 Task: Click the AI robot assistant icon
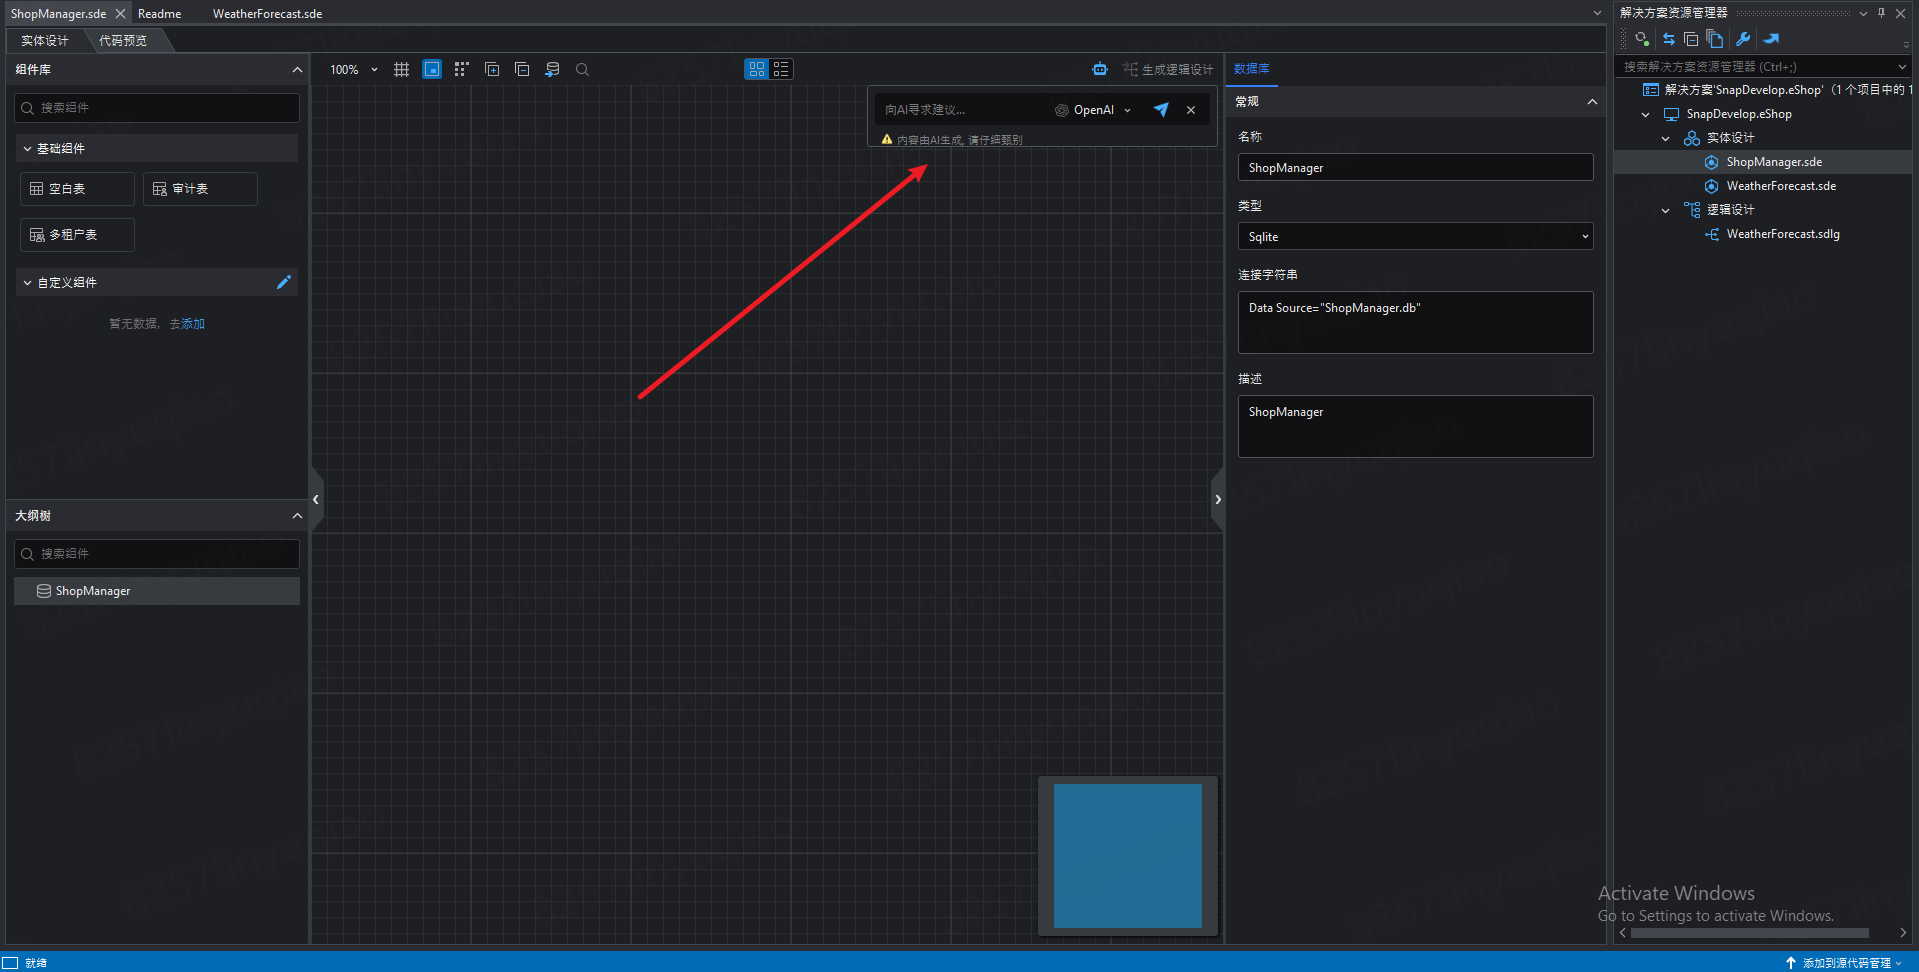pos(1100,69)
